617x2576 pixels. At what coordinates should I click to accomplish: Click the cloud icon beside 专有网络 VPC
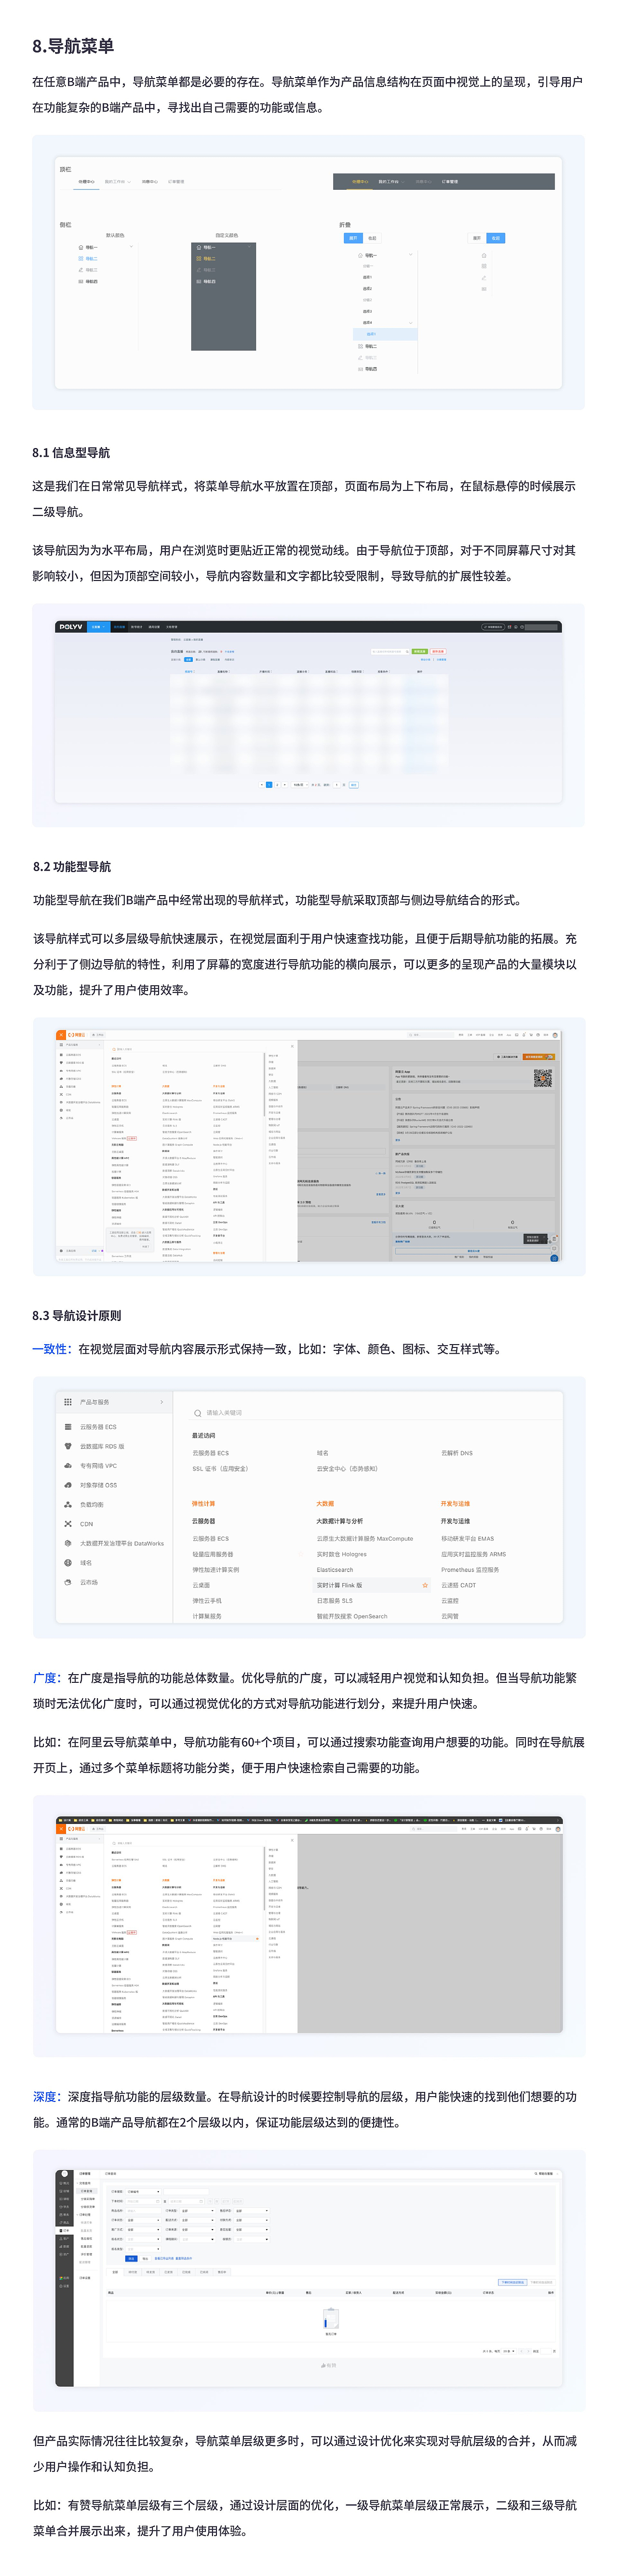pos(68,1465)
